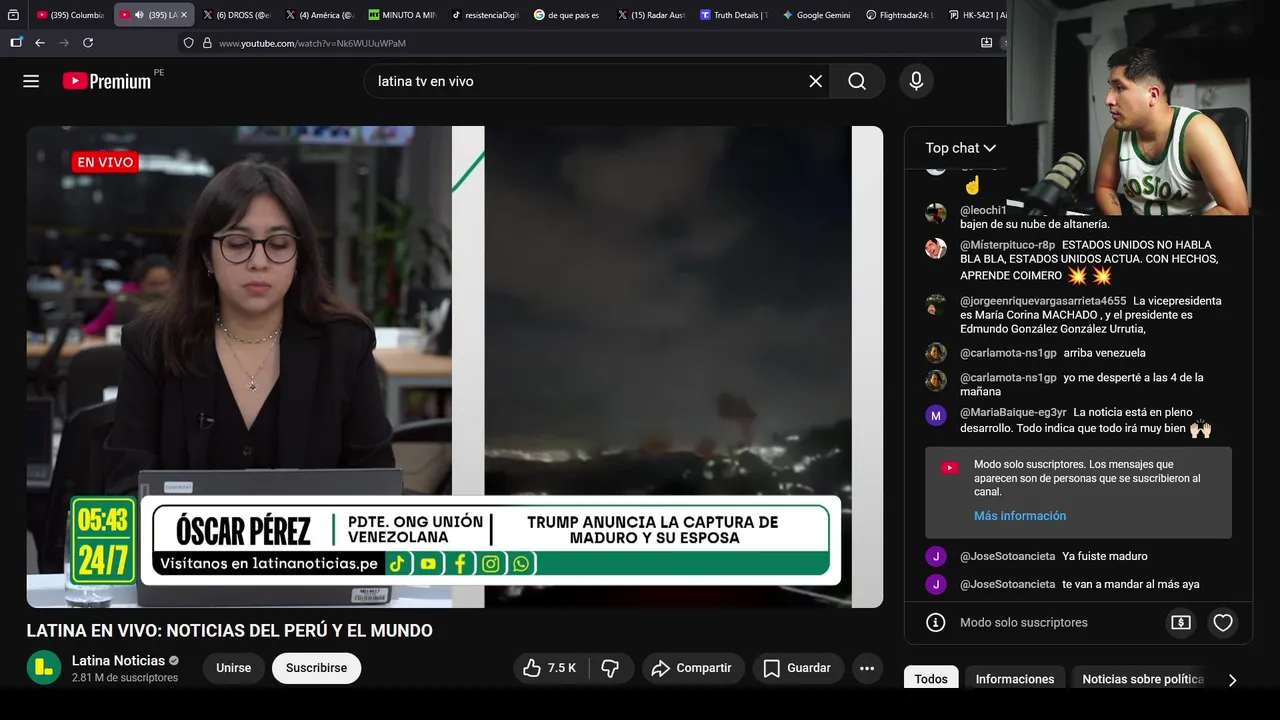Open more actions three-dot menu
The image size is (1280, 720).
(867, 668)
